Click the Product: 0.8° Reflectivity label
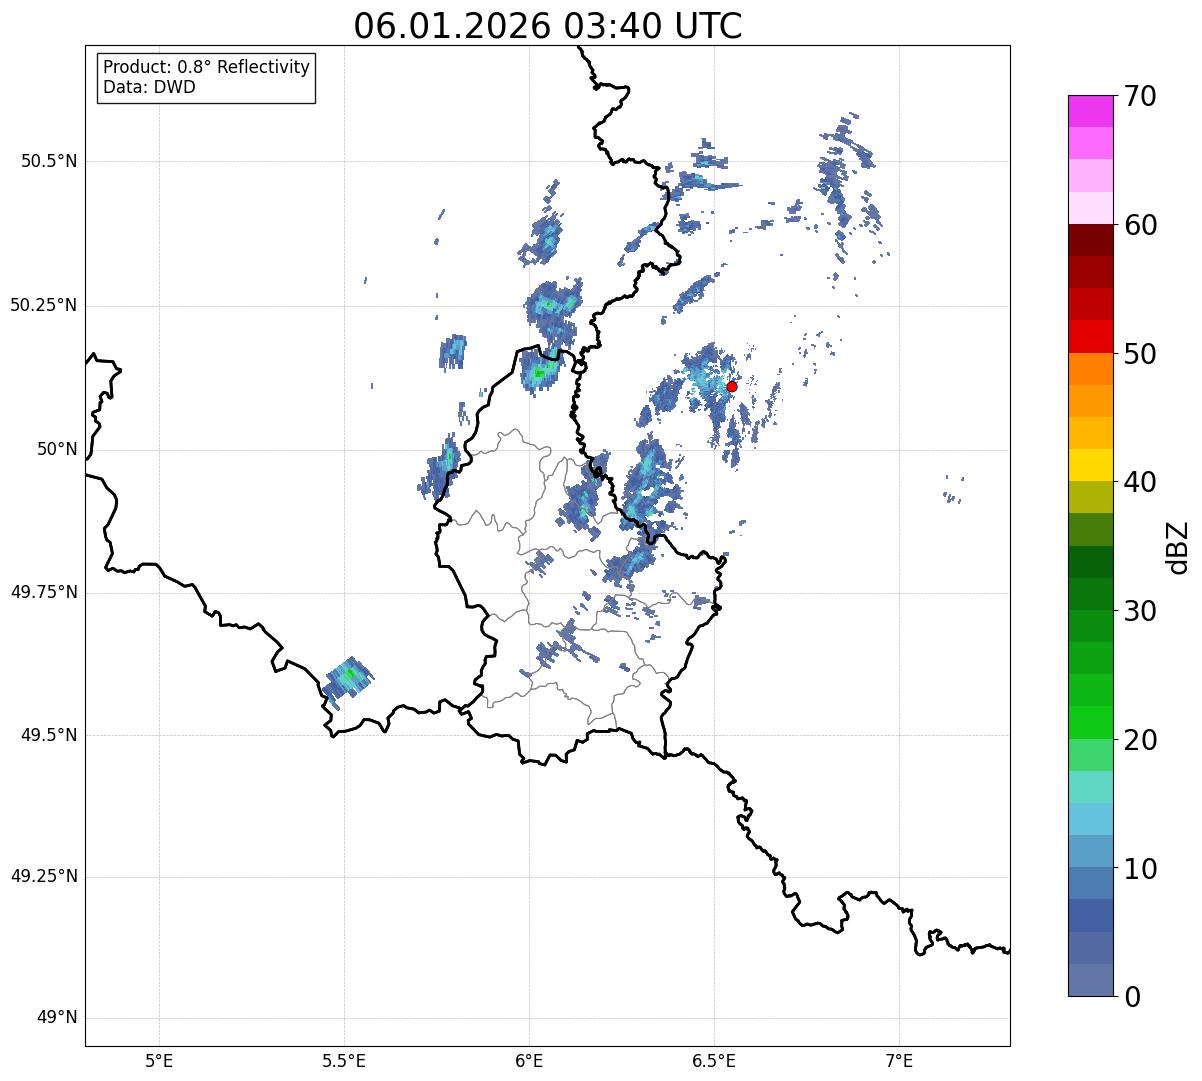This screenshot has width=1202, height=1081. [207, 67]
